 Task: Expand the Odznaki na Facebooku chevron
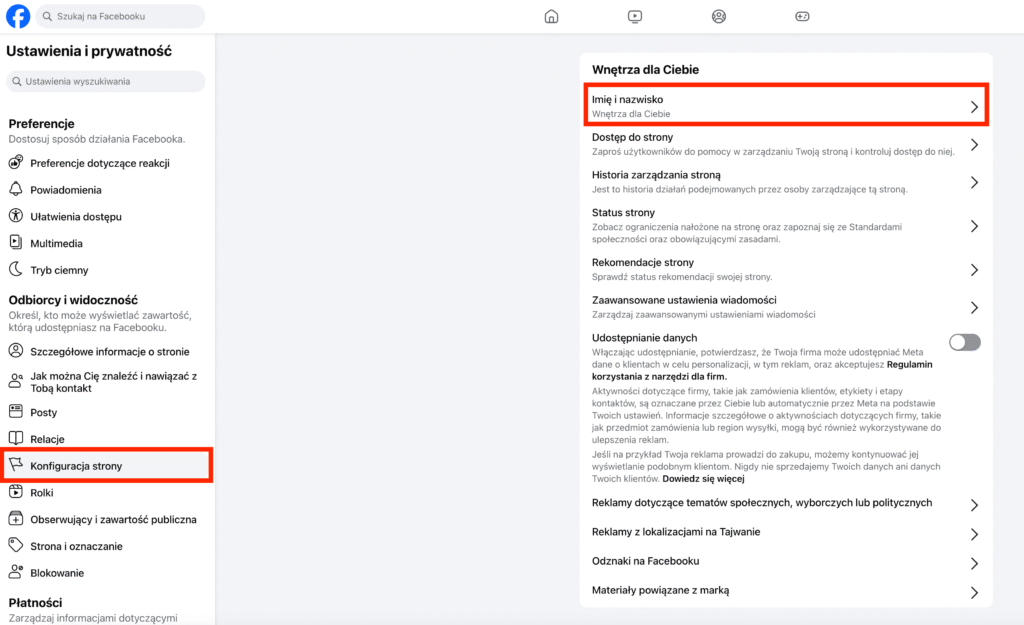coord(974,564)
